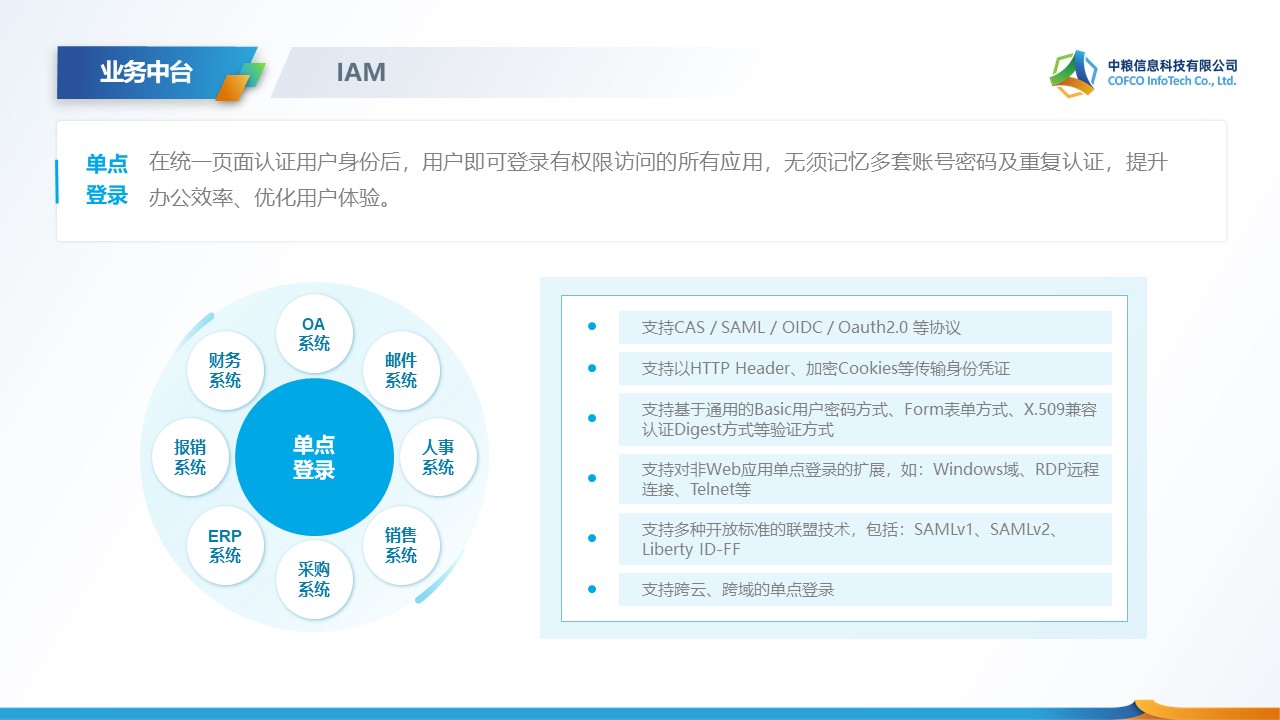This screenshot has height=720, width=1280.
Task: Select the 邮件系统 circle
Action: point(401,370)
